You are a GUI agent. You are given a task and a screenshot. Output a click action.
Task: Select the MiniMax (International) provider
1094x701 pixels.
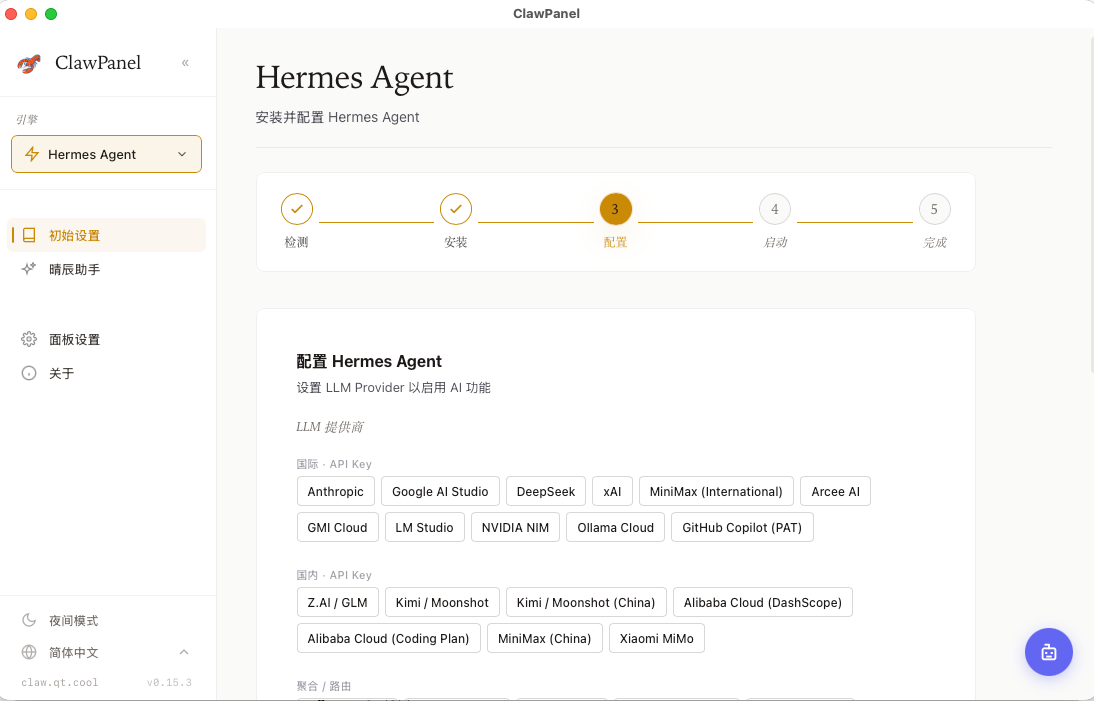(x=716, y=491)
